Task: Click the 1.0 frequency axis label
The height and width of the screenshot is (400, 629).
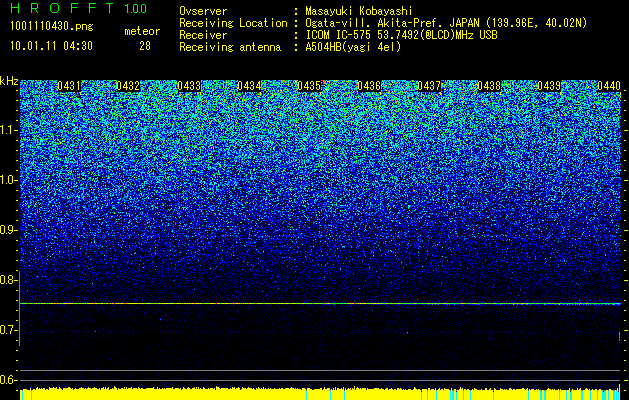Action: point(7,181)
